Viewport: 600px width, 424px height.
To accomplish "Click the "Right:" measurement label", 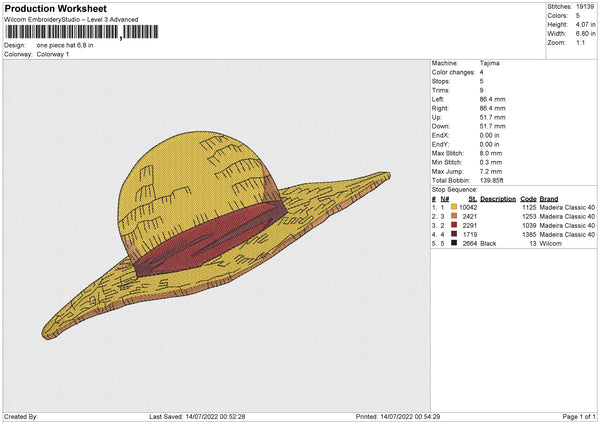I will coord(440,108).
